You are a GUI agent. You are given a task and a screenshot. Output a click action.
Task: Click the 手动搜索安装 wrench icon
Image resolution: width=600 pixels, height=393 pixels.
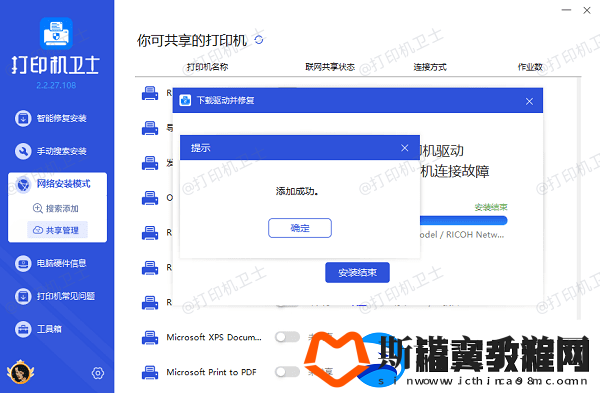click(23, 151)
